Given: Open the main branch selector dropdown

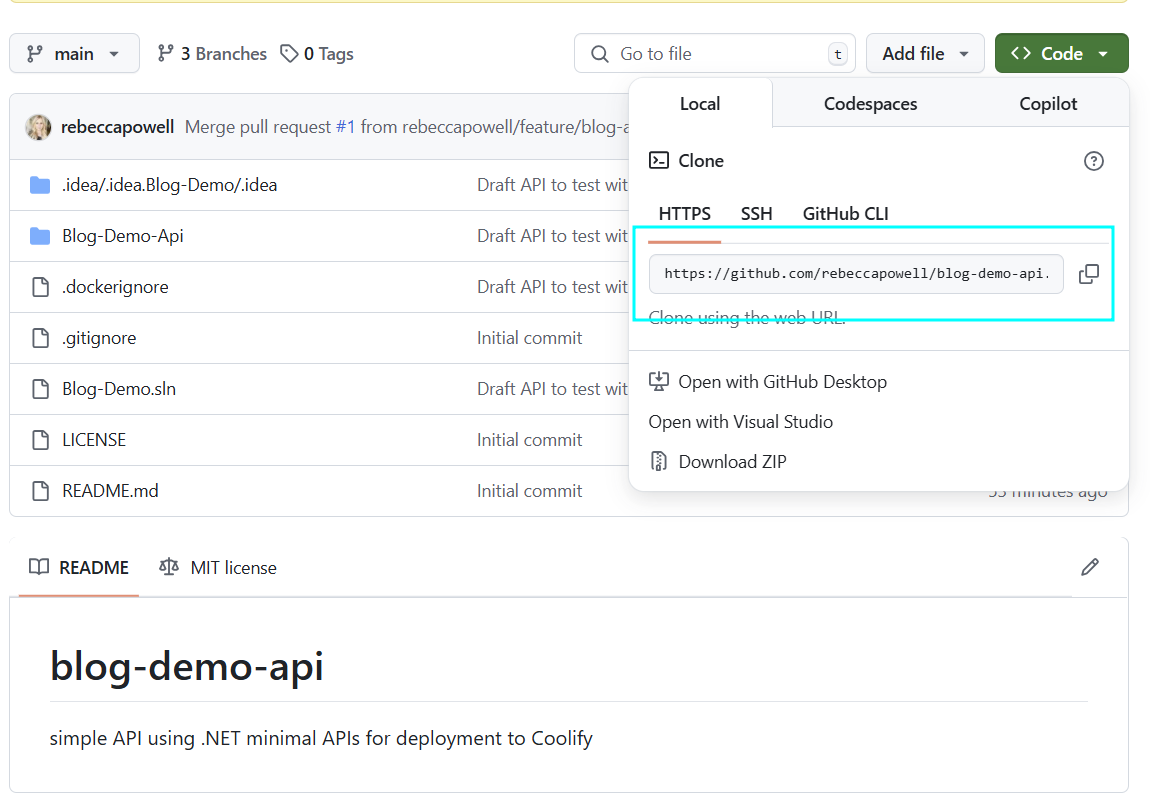Looking at the screenshot, I should click(x=74, y=53).
